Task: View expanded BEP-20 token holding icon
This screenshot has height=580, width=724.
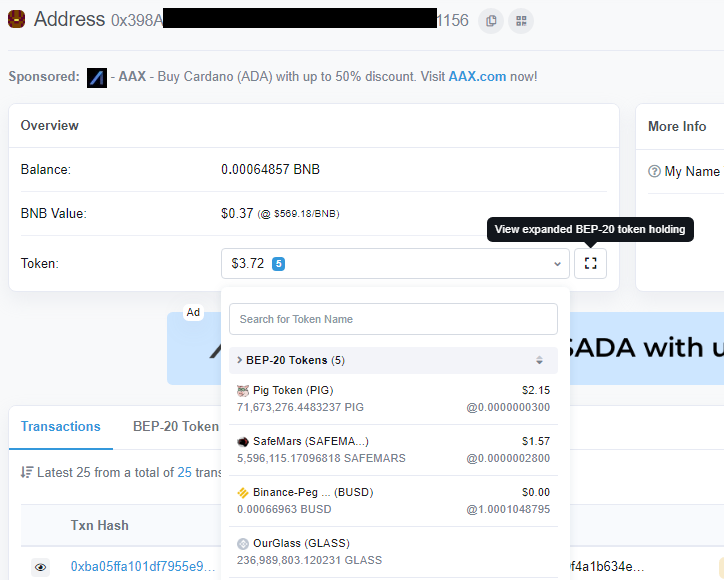Action: (x=590, y=263)
